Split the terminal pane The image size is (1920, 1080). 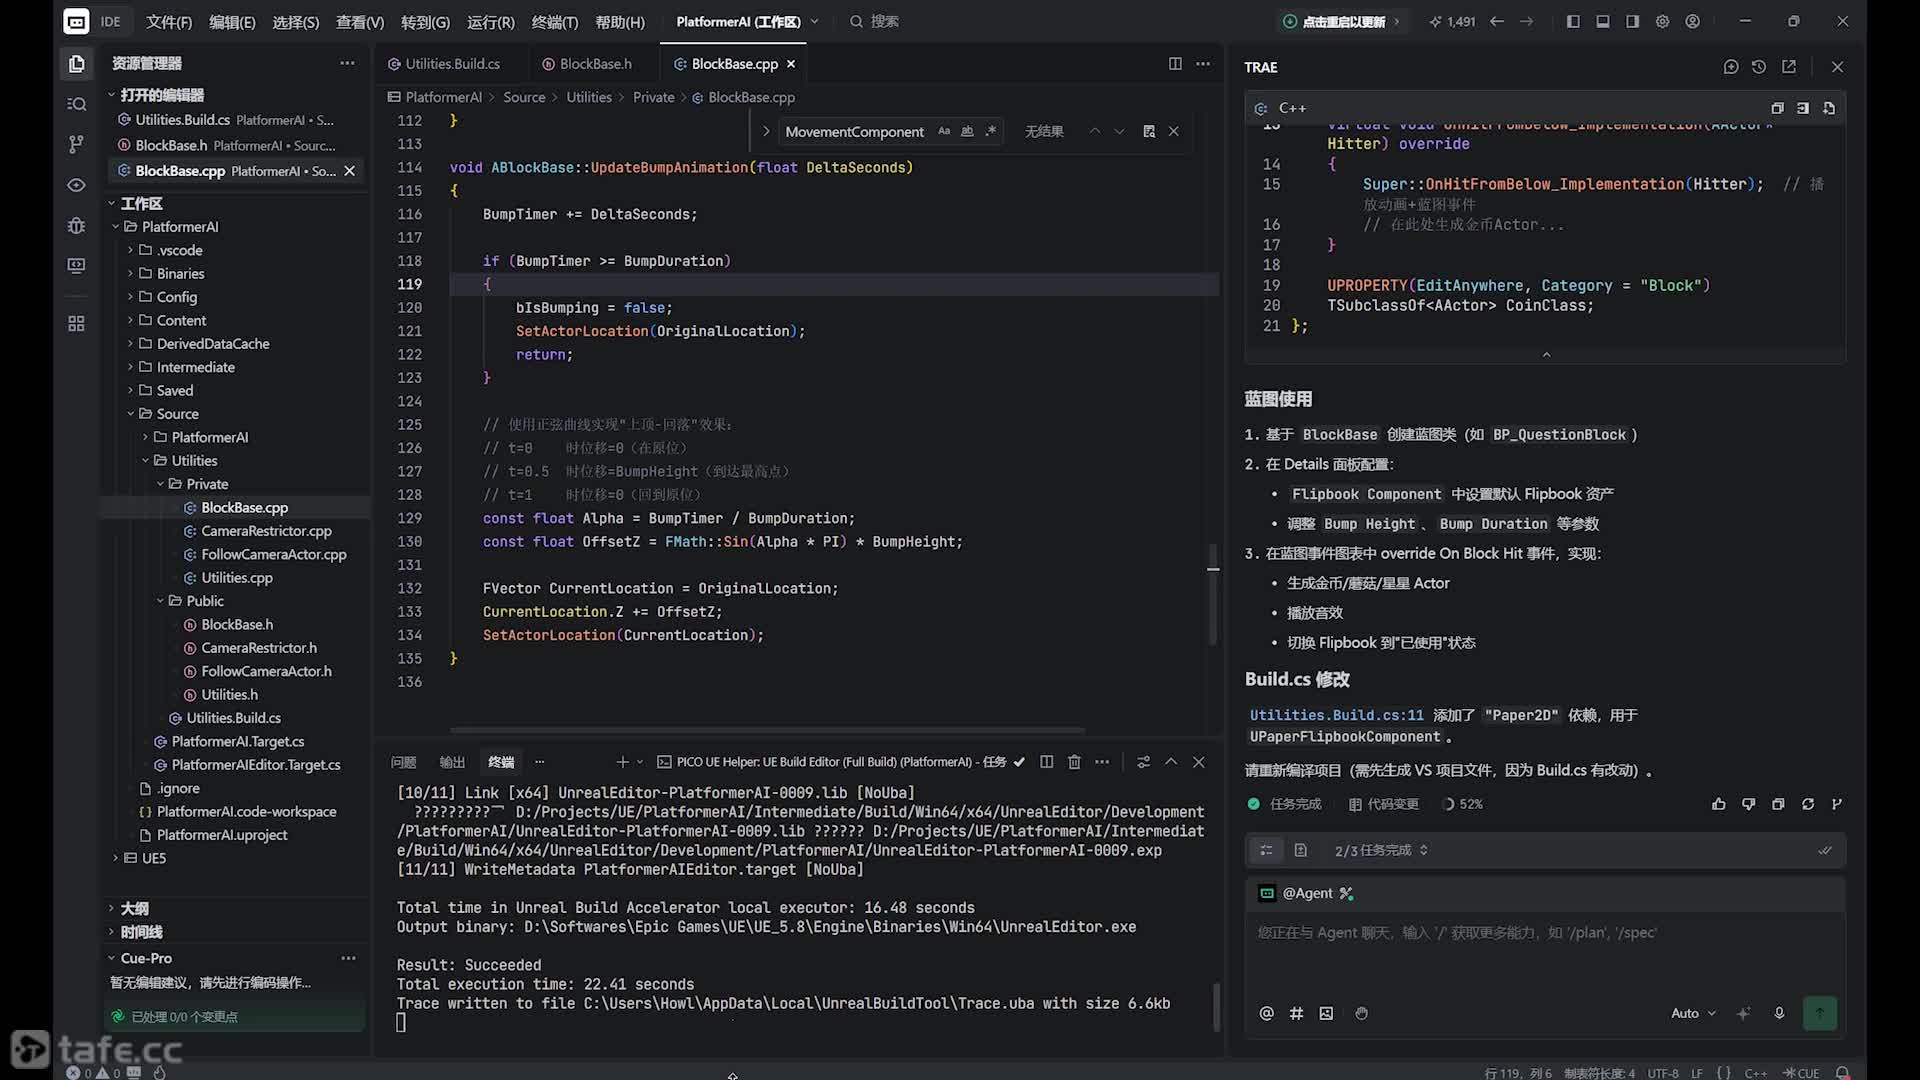(x=1046, y=762)
